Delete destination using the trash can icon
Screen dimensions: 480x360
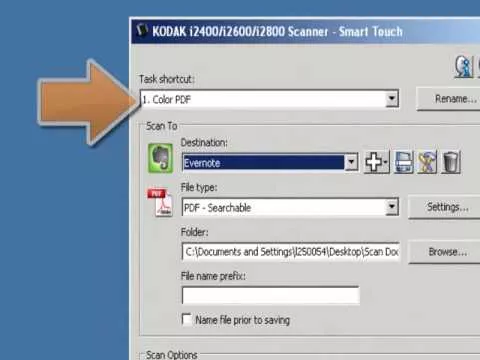tap(451, 162)
